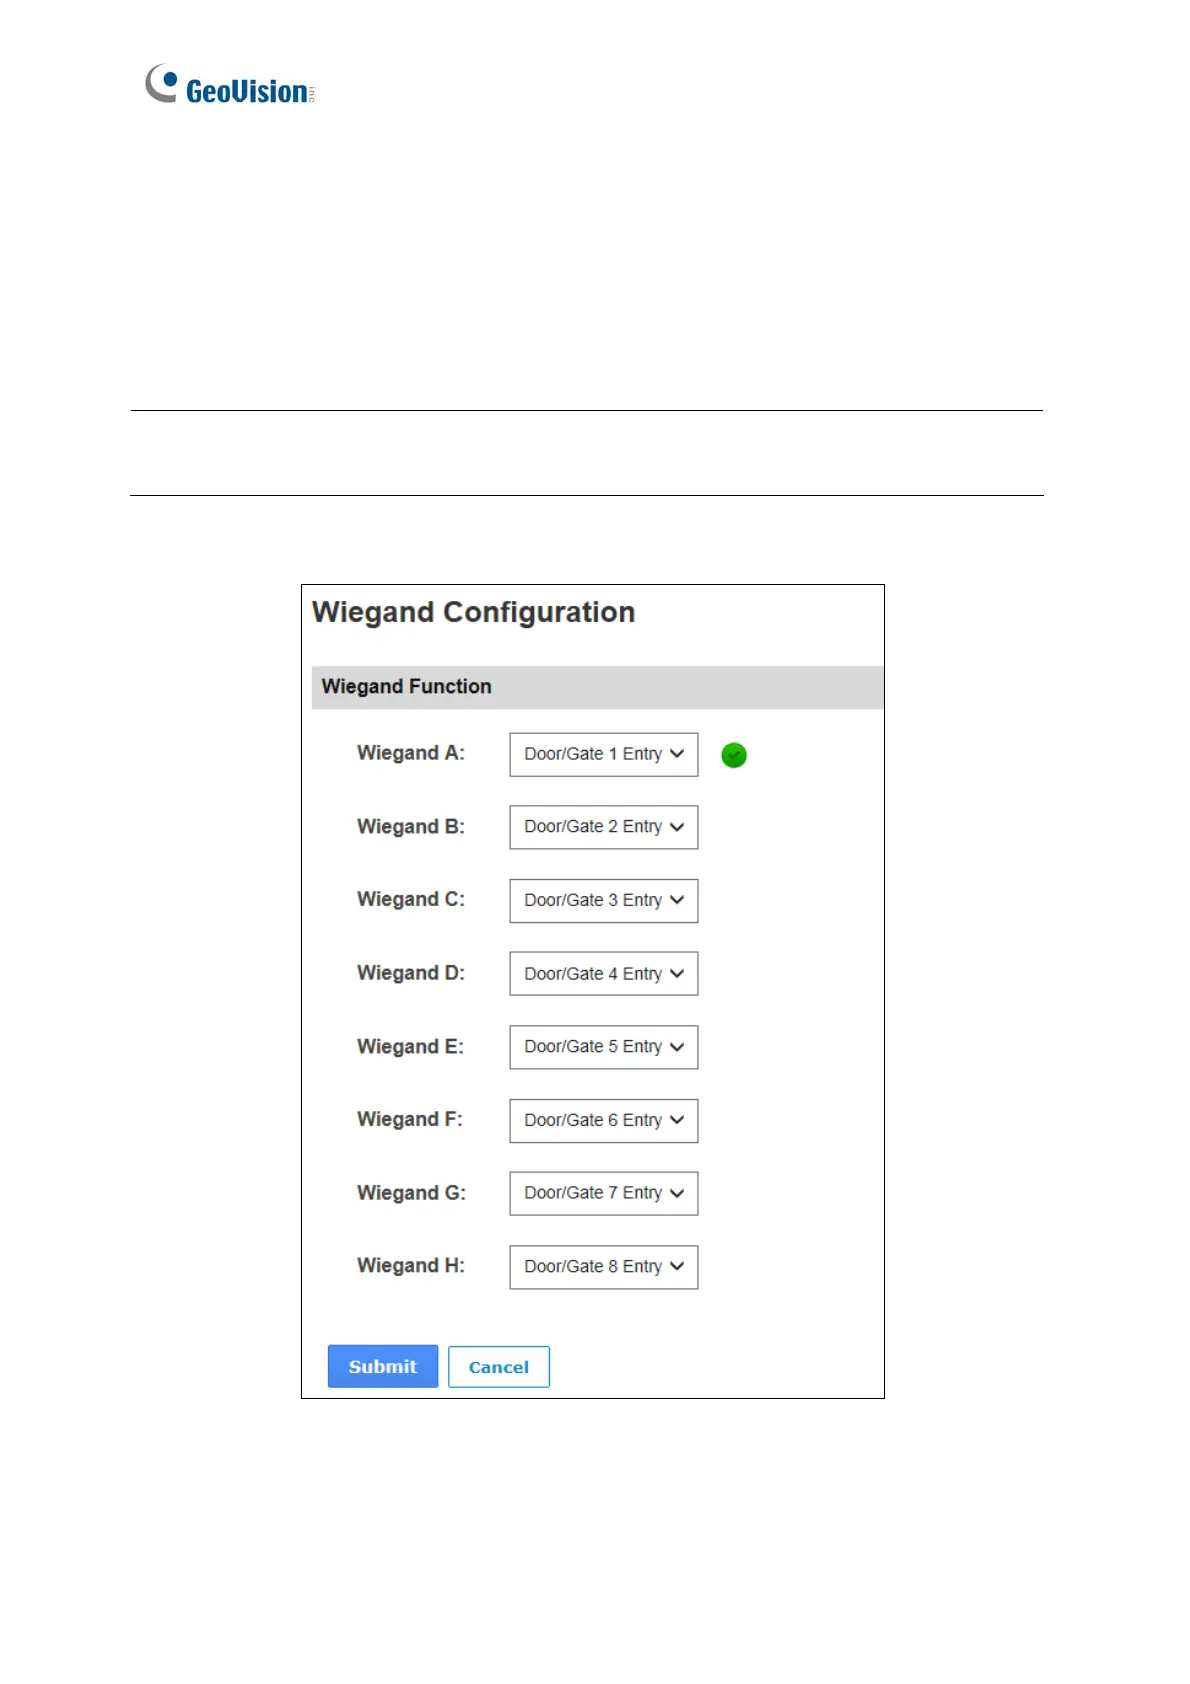This screenshot has height=1684, width=1190.
Task: Submit the Wiegand configuration
Action: (383, 1366)
